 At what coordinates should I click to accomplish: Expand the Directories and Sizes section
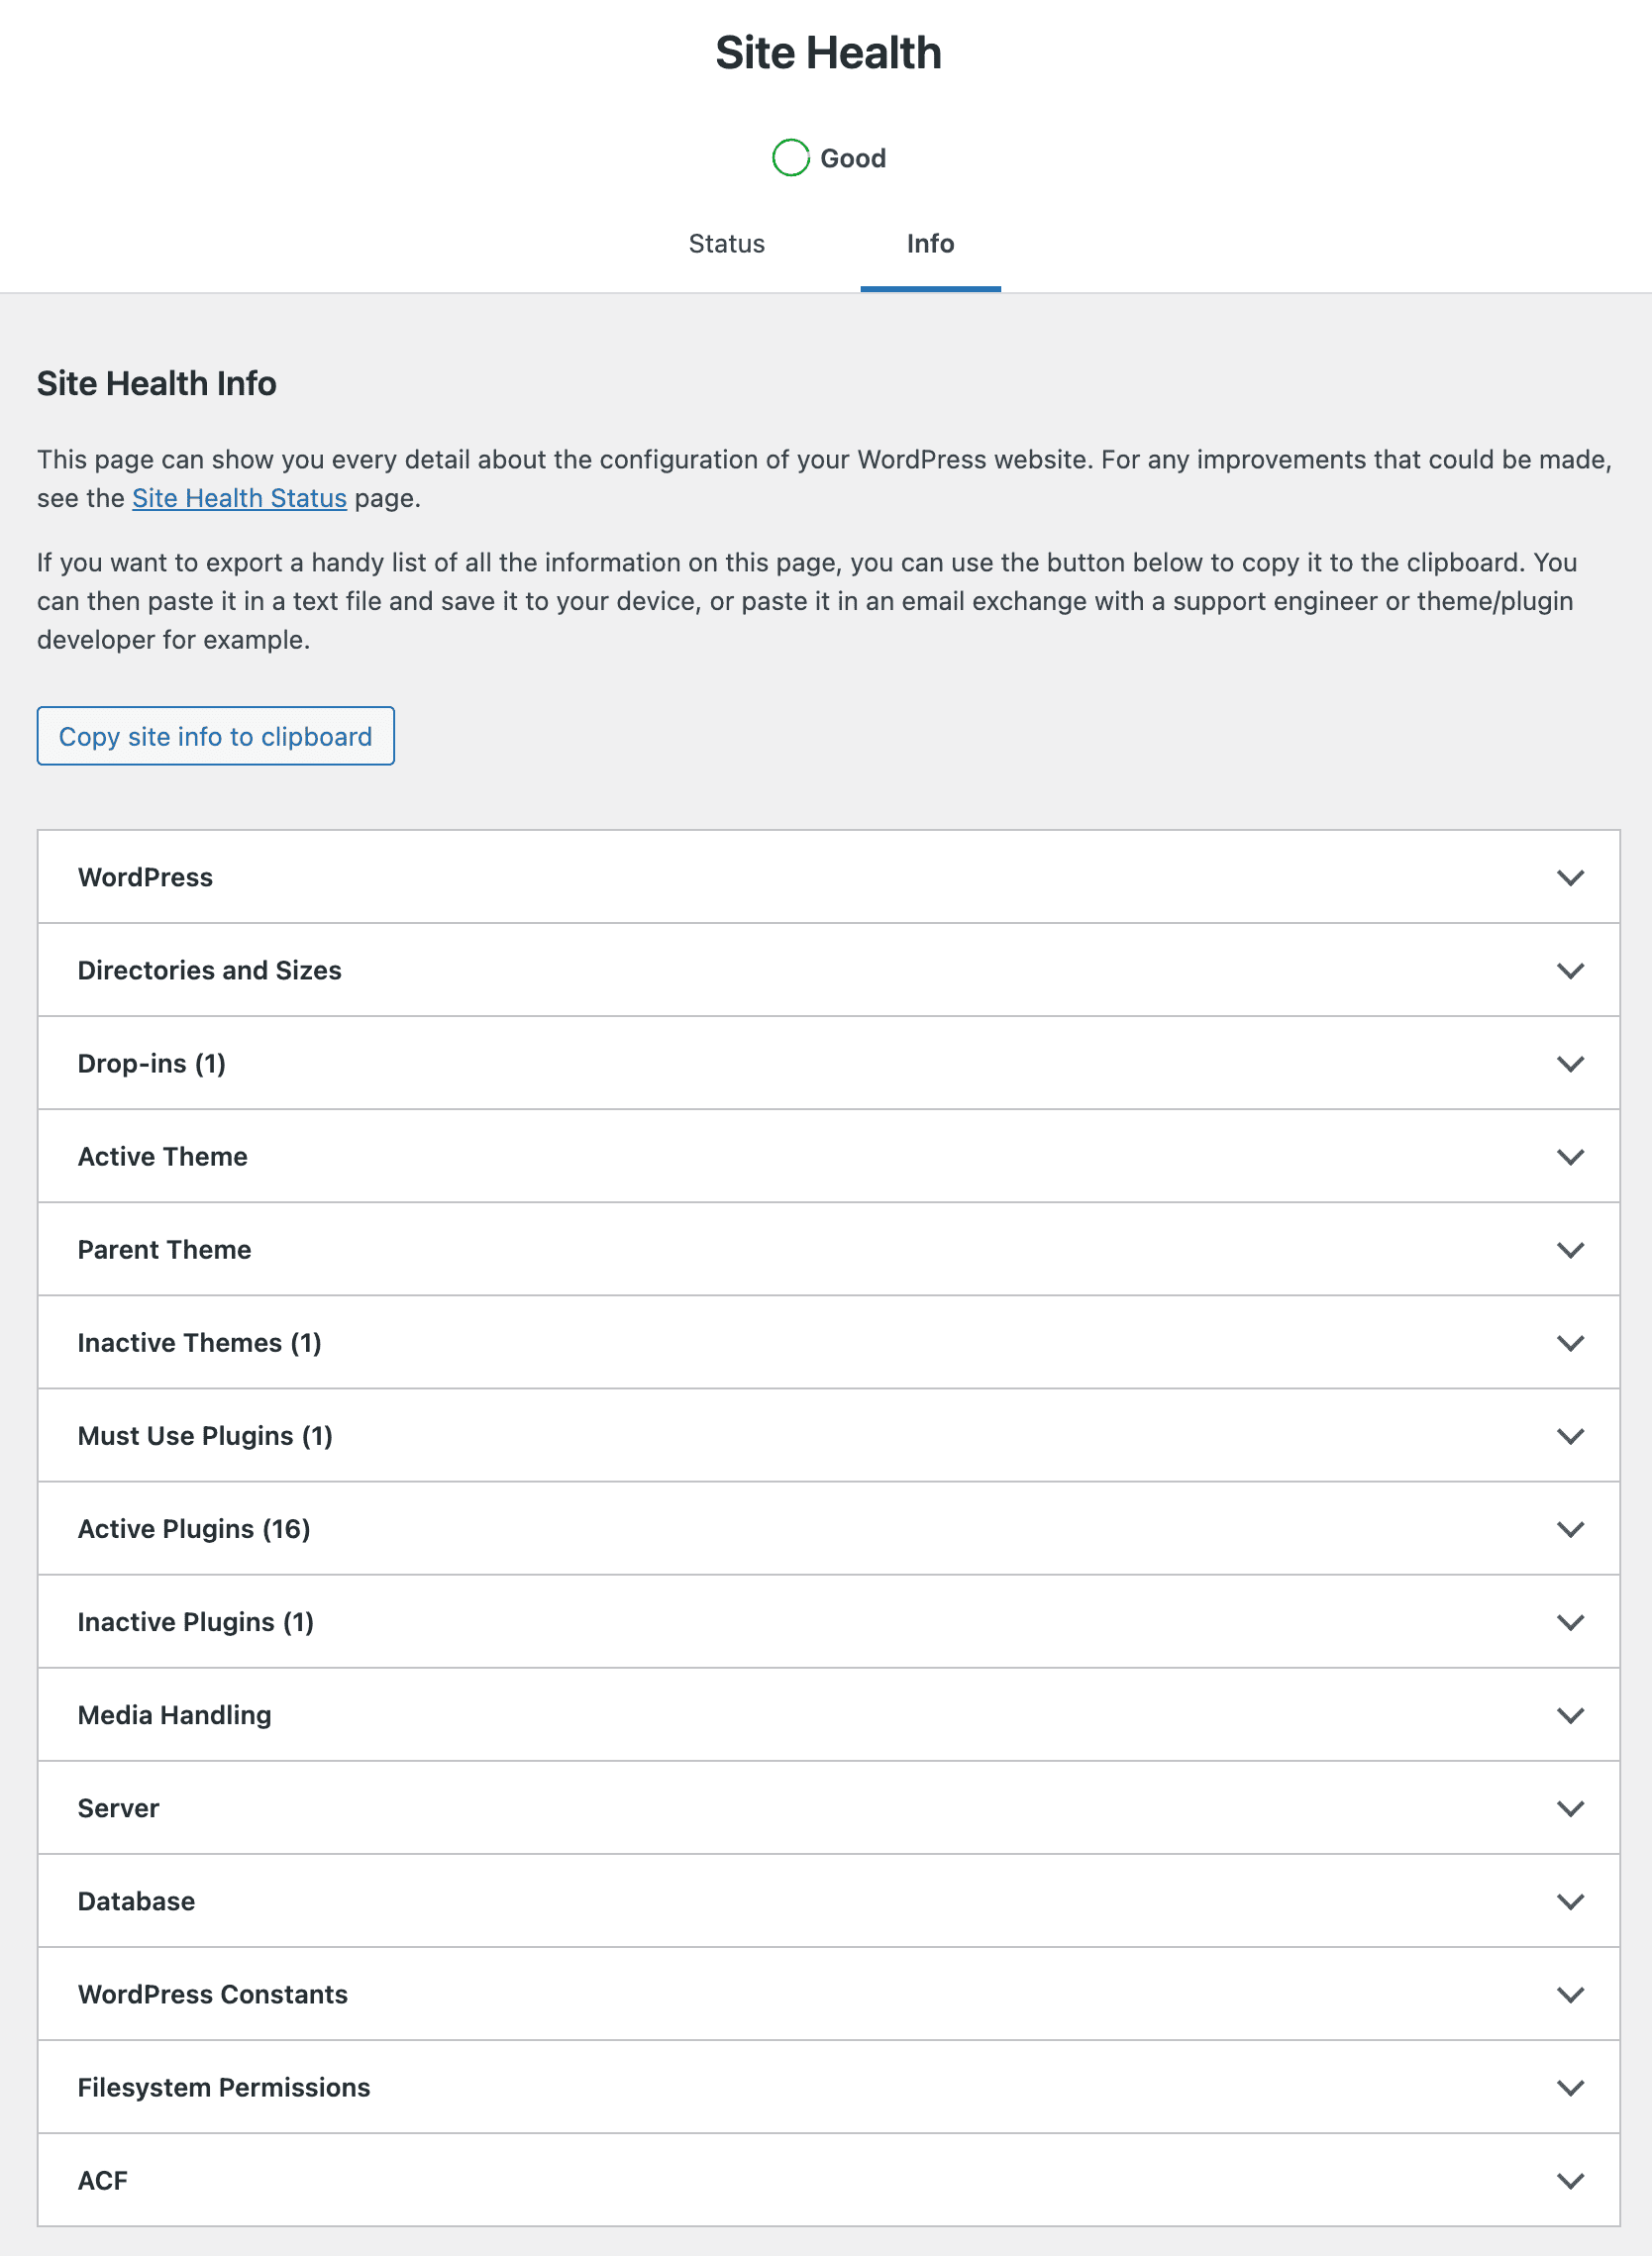pos(826,969)
